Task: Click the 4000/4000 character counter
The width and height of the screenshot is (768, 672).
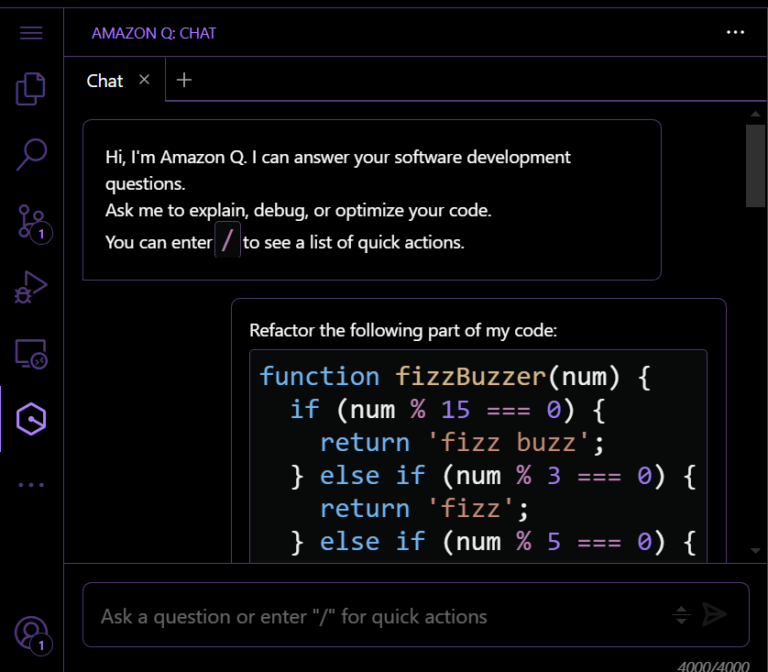Action: point(713,666)
